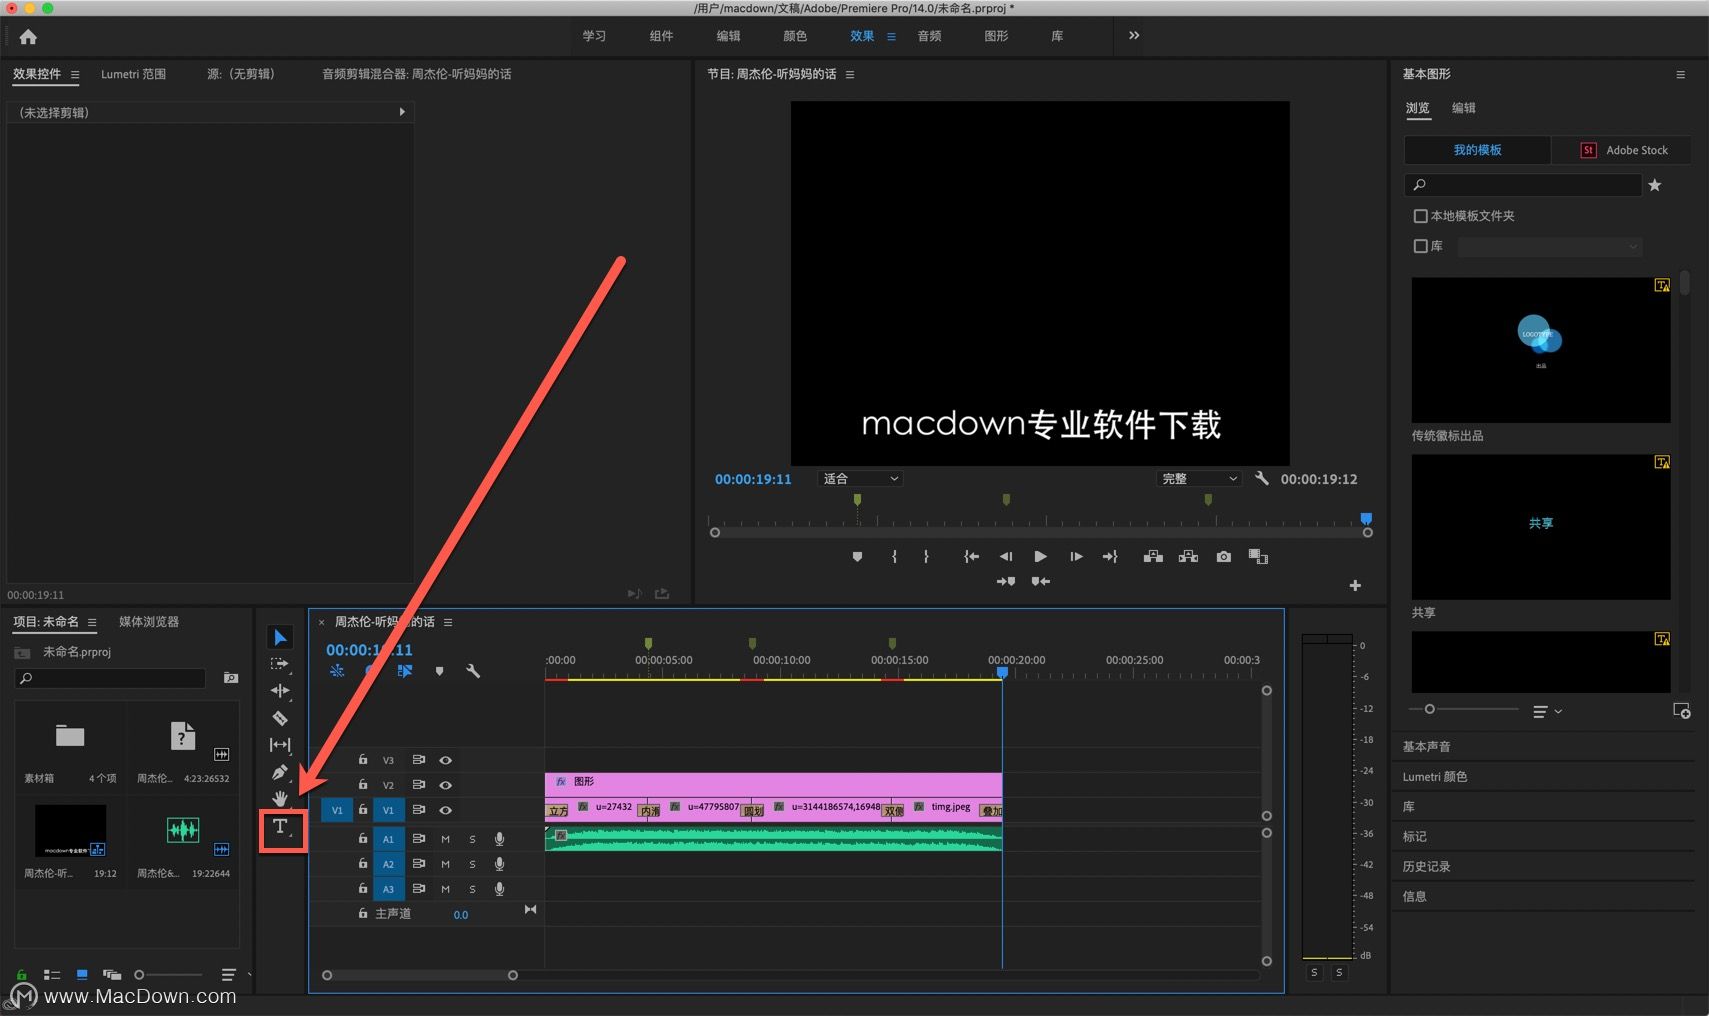Select the Slip tool

280,745
